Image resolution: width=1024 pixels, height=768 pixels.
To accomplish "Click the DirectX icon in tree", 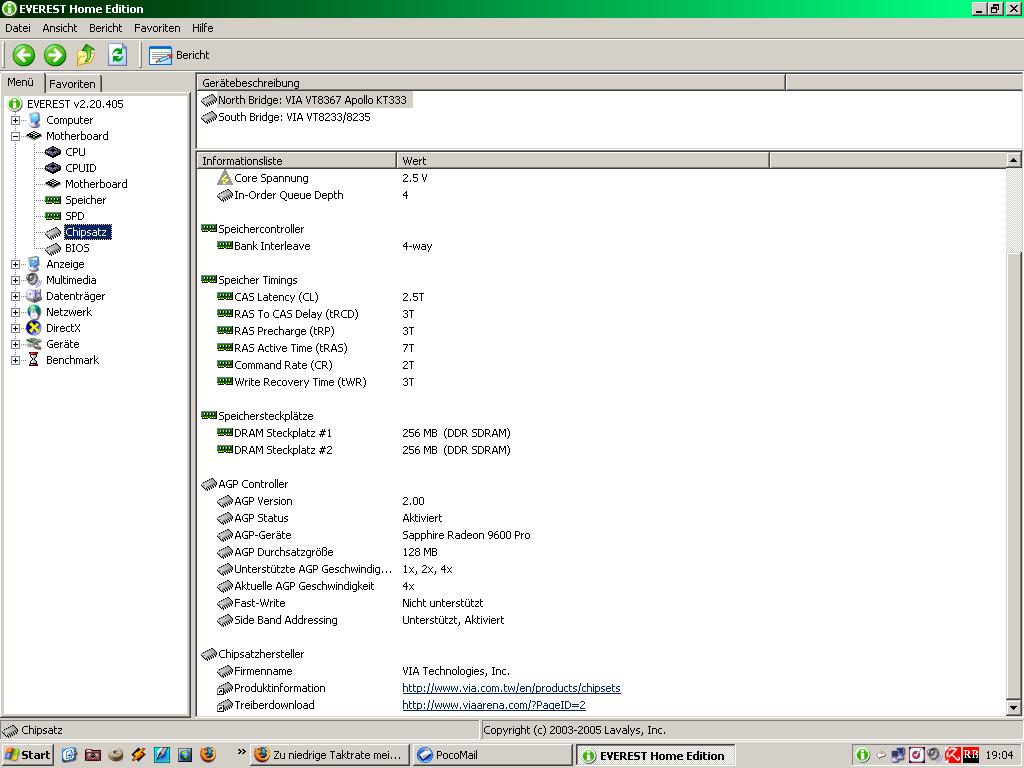I will pos(34,328).
